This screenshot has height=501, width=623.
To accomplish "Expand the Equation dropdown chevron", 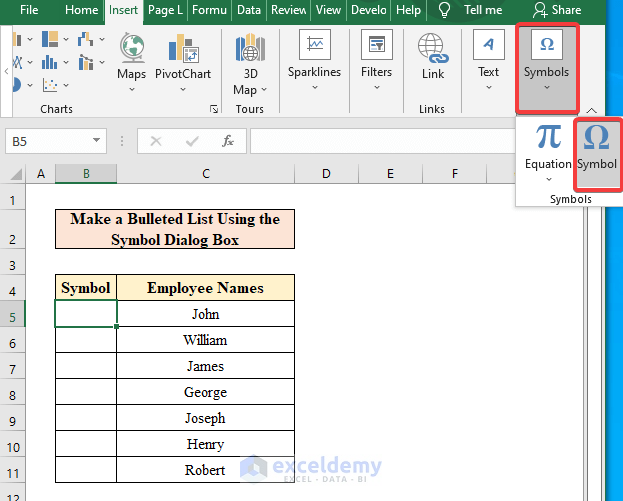I will pos(549,180).
